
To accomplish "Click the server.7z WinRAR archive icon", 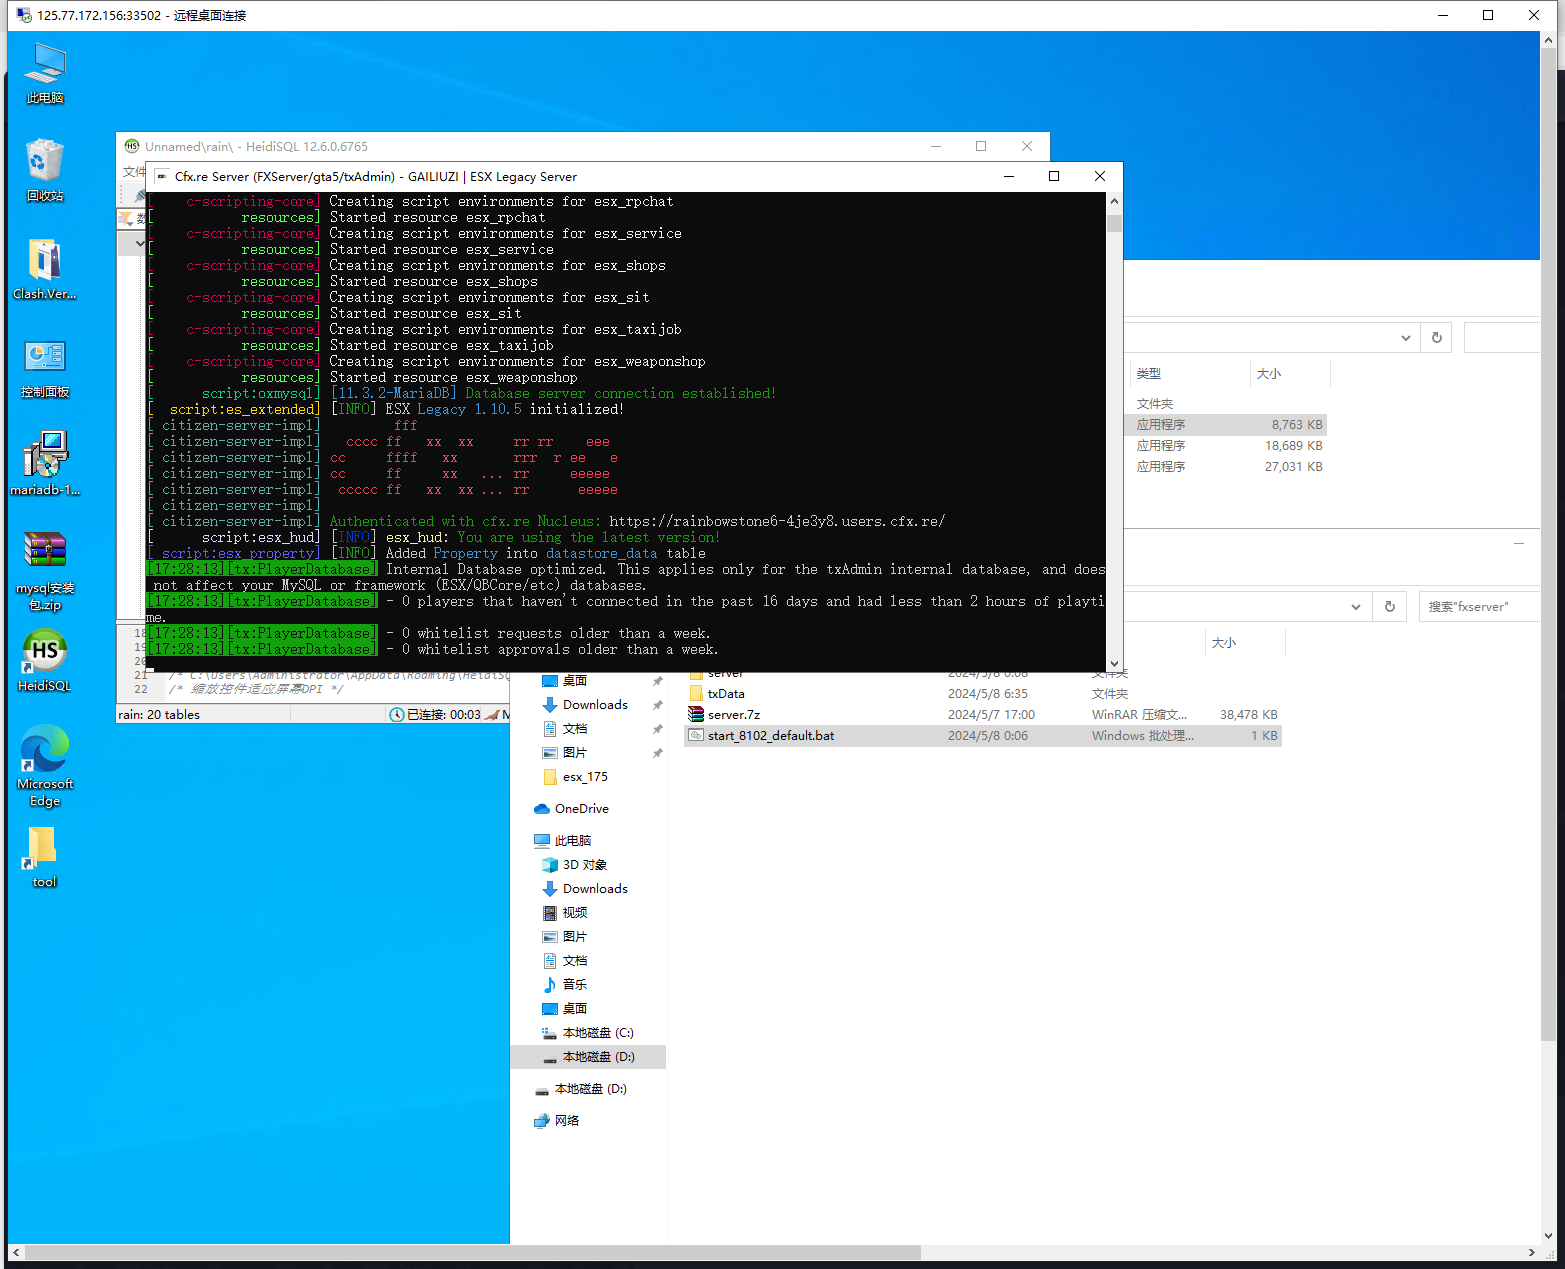I will click(696, 714).
